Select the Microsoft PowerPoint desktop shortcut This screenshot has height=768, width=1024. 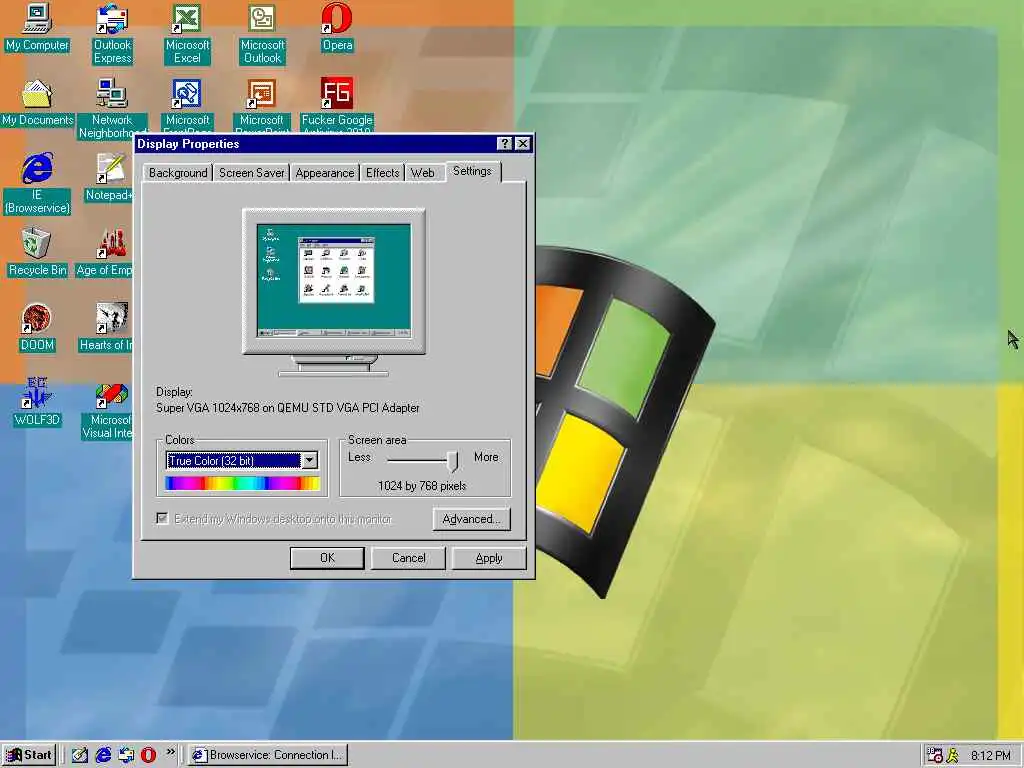coord(261,106)
